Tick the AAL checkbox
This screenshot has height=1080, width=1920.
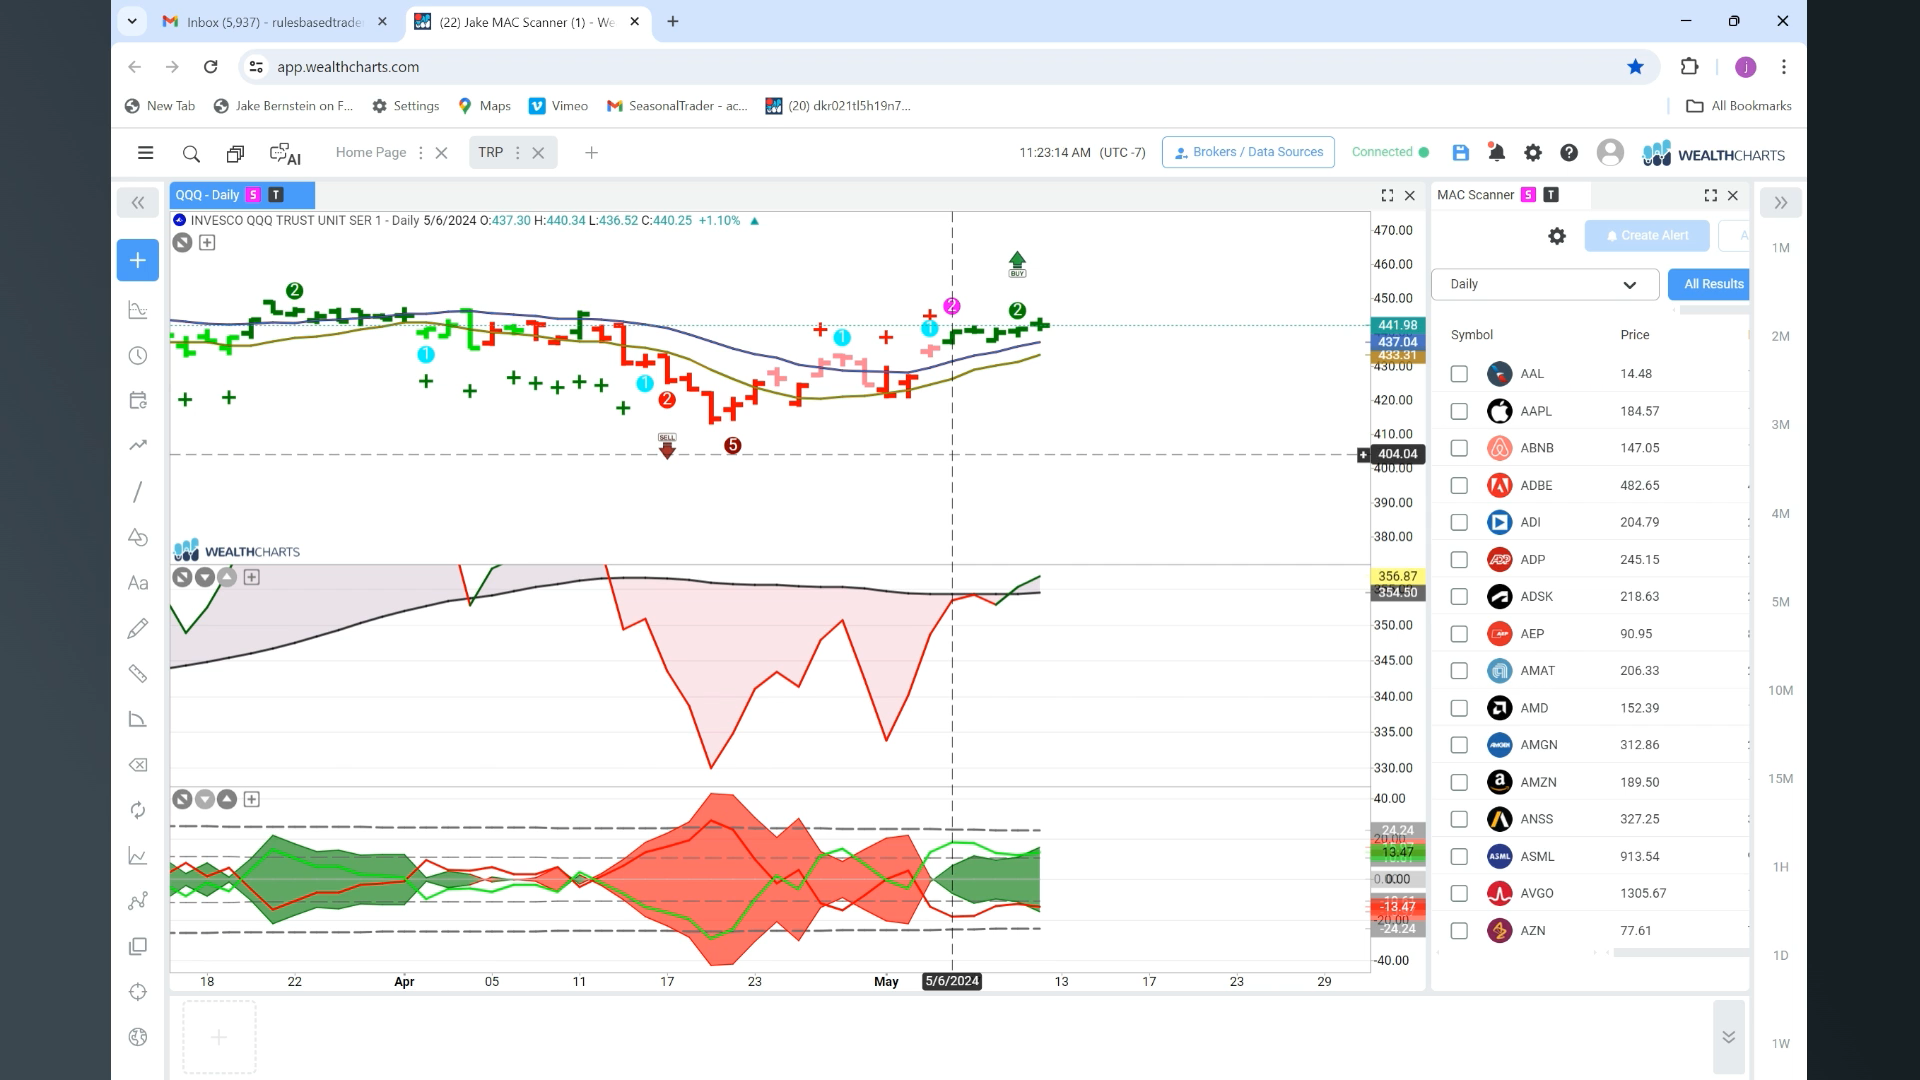click(1459, 374)
